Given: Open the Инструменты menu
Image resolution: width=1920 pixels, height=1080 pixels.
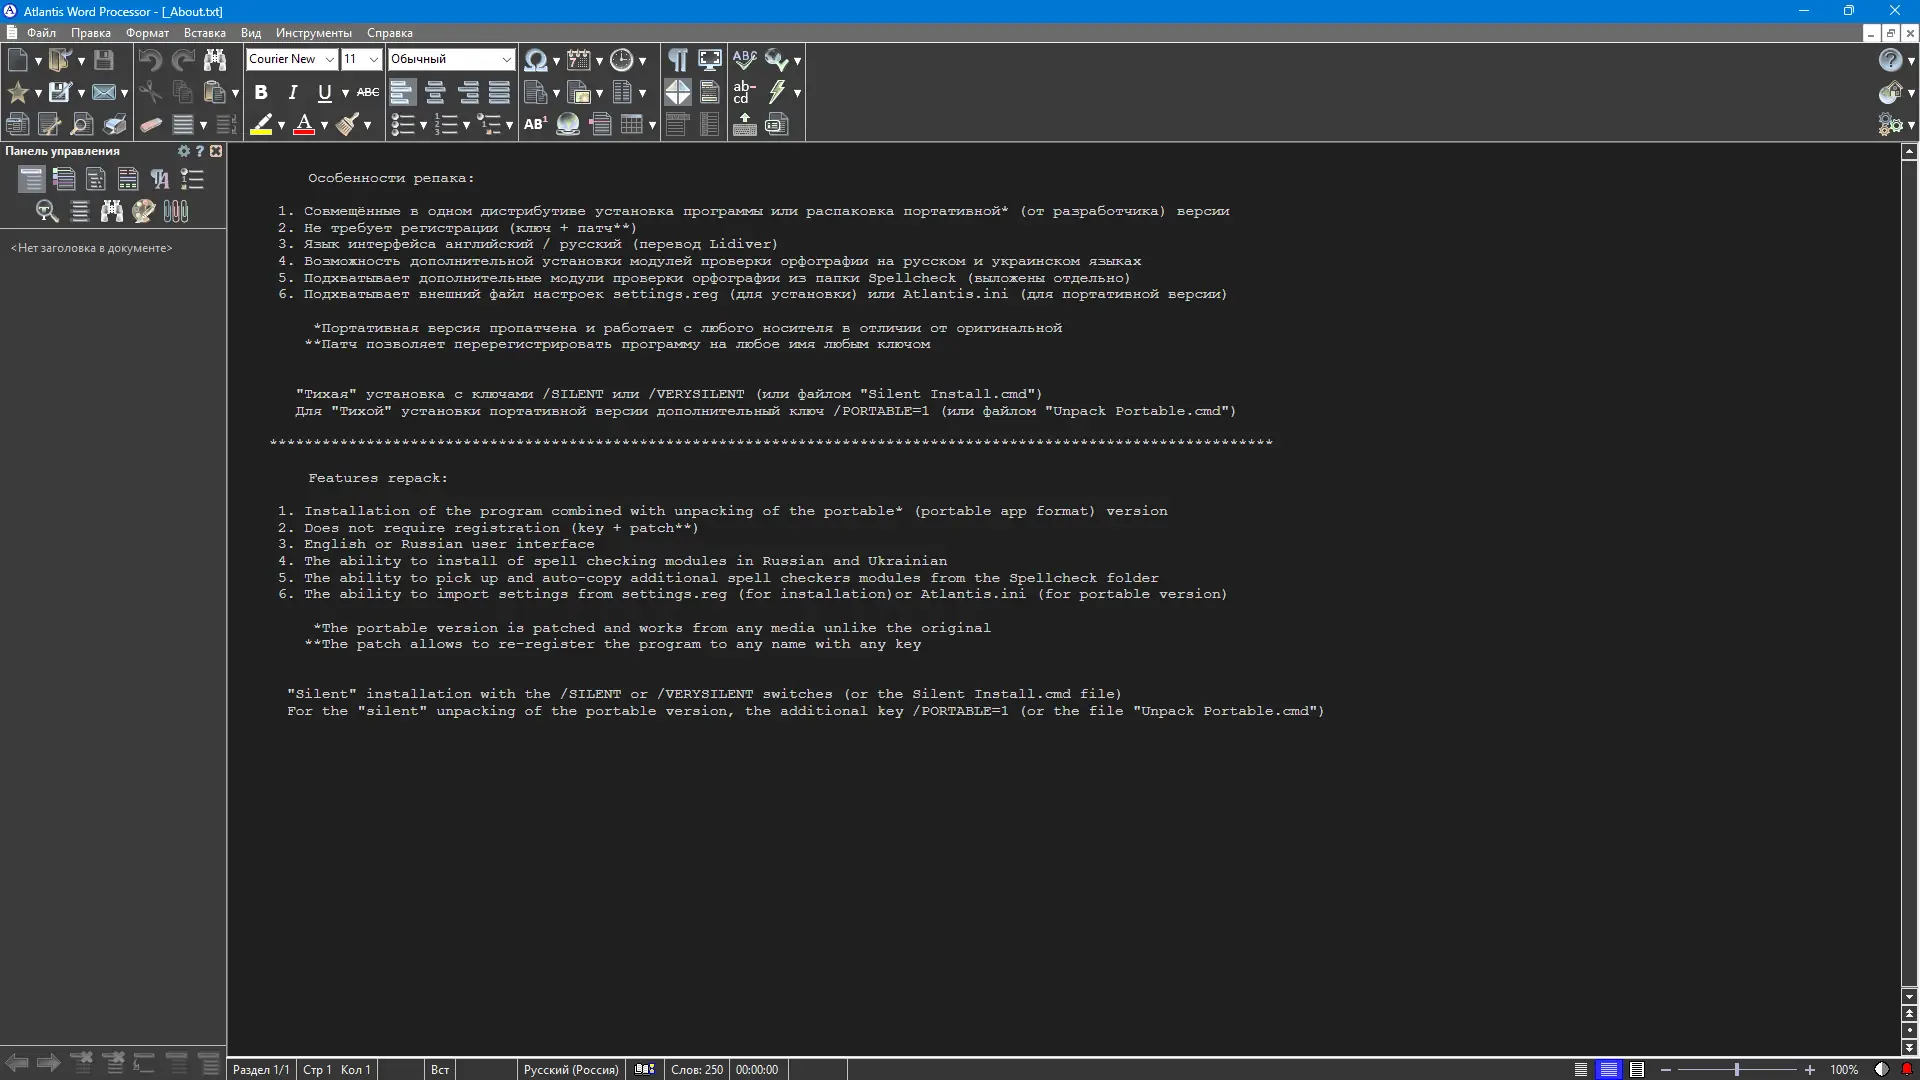Looking at the screenshot, I should [x=313, y=33].
